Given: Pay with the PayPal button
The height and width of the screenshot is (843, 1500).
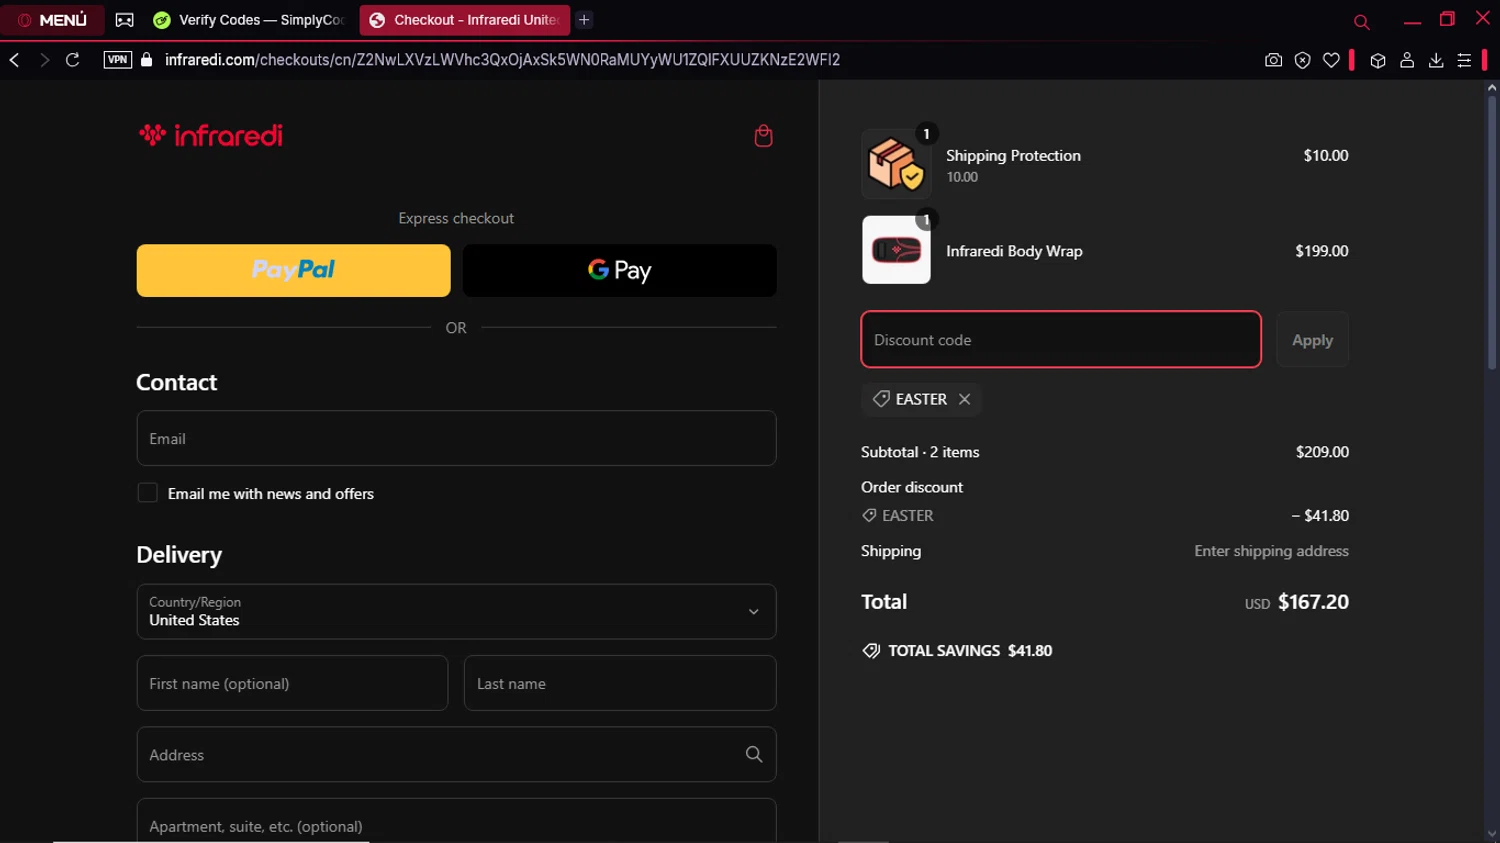Looking at the screenshot, I should (293, 270).
